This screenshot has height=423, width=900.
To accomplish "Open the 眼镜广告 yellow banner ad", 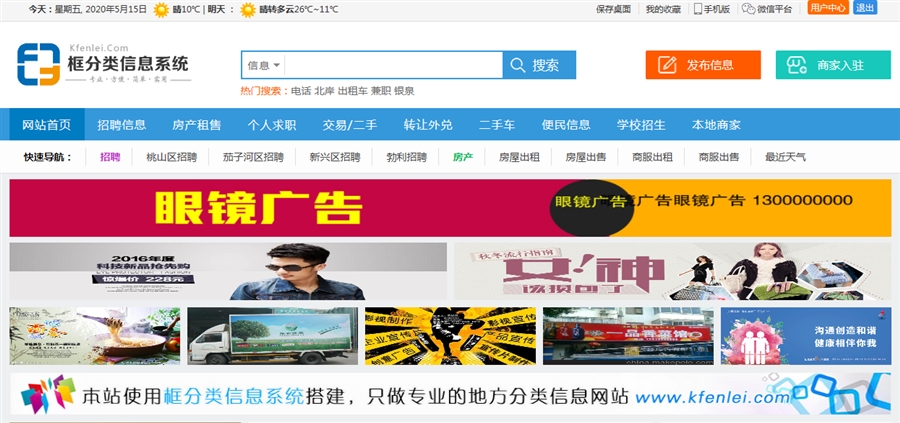I will coord(450,208).
